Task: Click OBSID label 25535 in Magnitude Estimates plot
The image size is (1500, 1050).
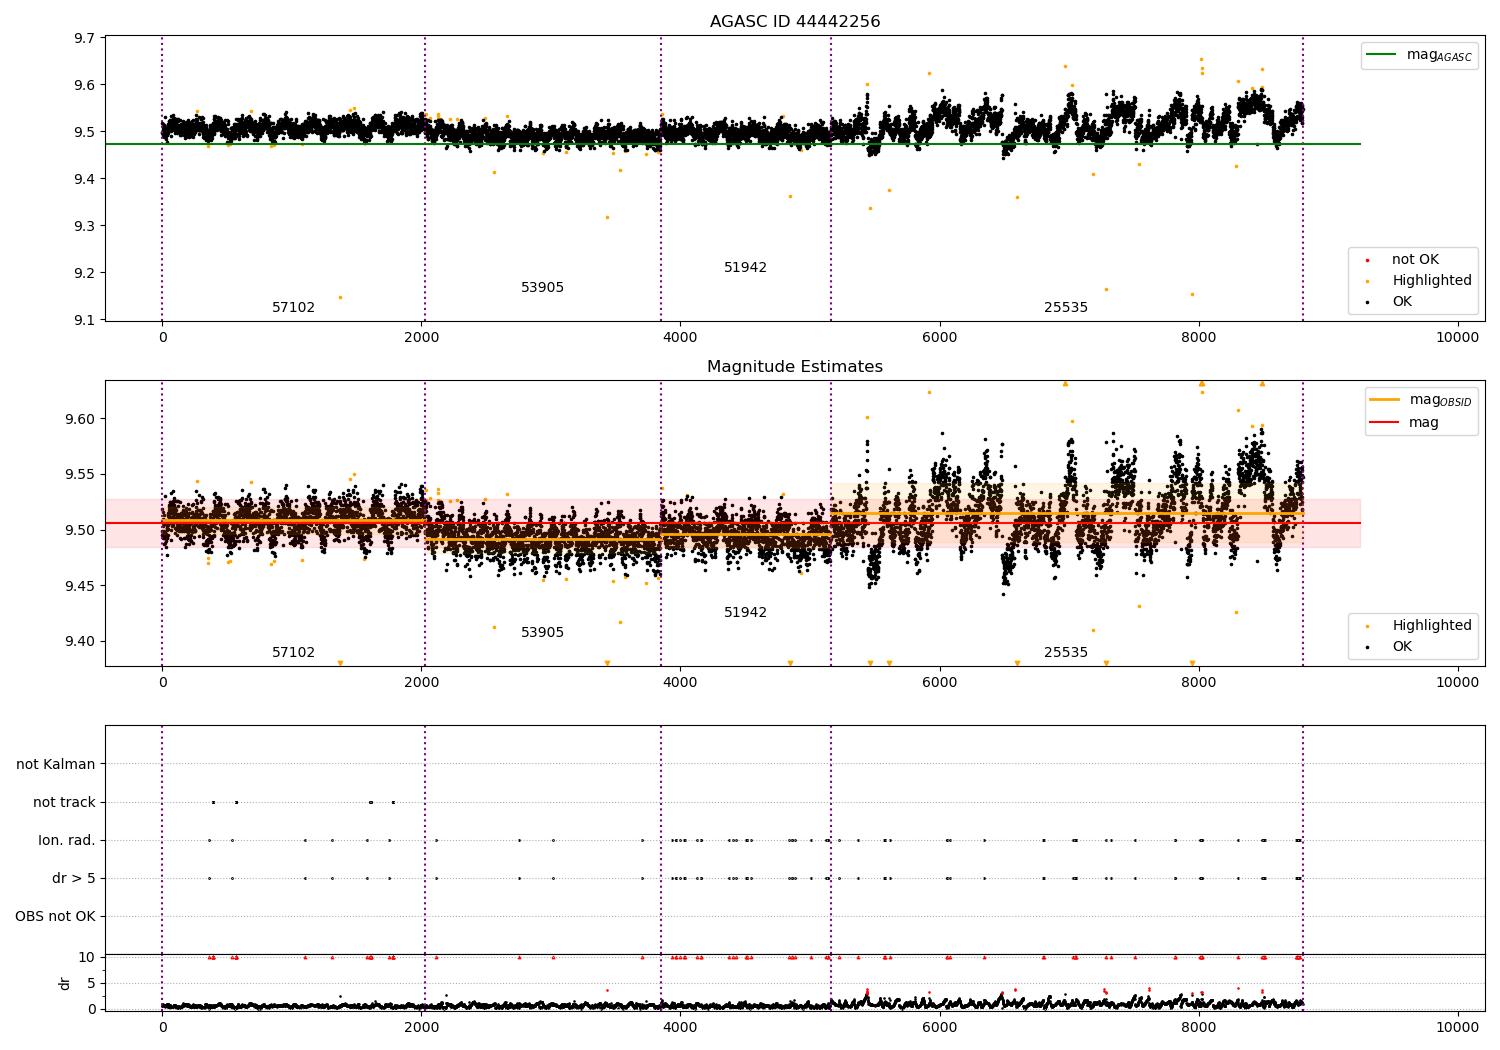Action: (1066, 653)
